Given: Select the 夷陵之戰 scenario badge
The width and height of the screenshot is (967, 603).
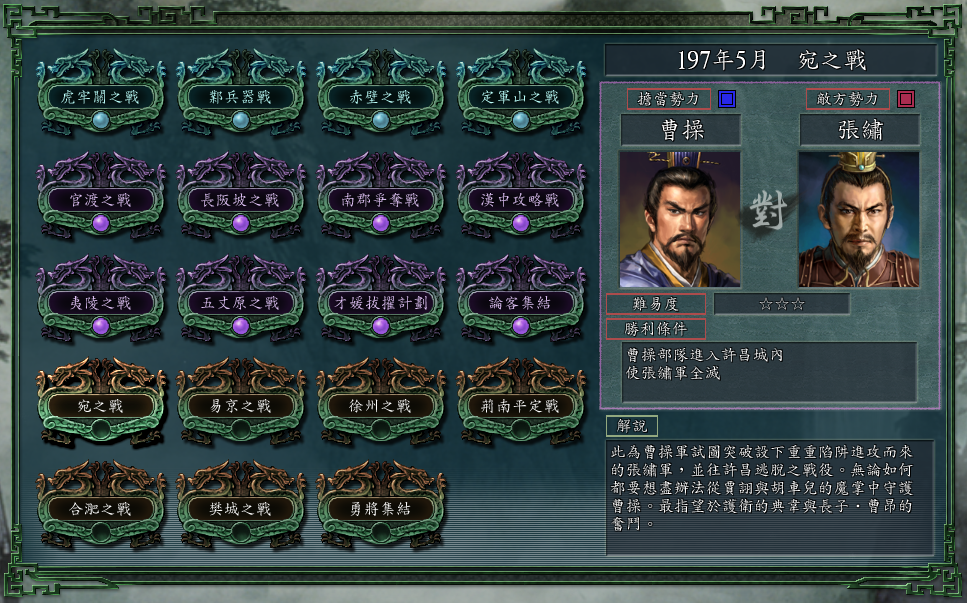Looking at the screenshot, I should pyautogui.click(x=101, y=298).
